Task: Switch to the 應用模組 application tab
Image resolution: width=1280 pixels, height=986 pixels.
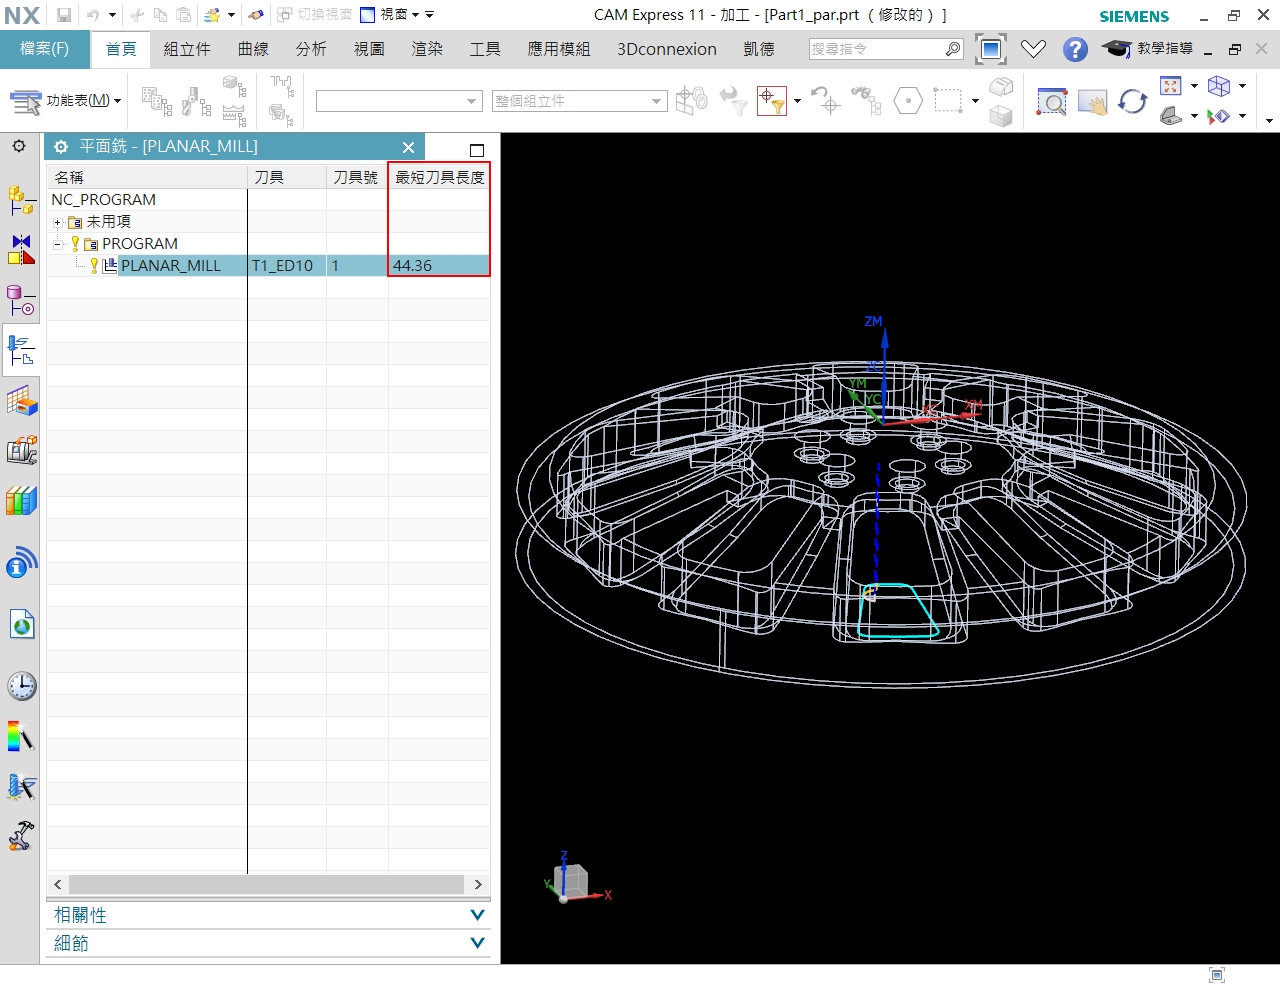Action: click(559, 49)
